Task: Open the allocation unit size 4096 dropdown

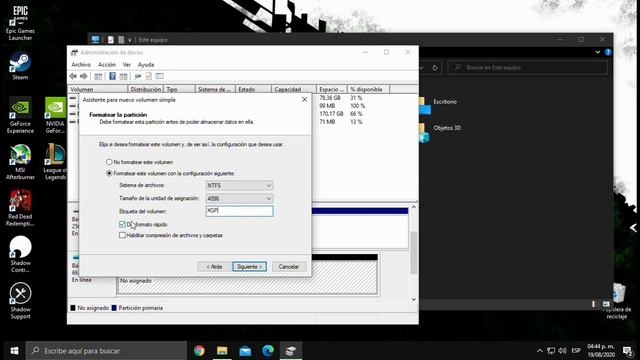Action: (x=239, y=198)
